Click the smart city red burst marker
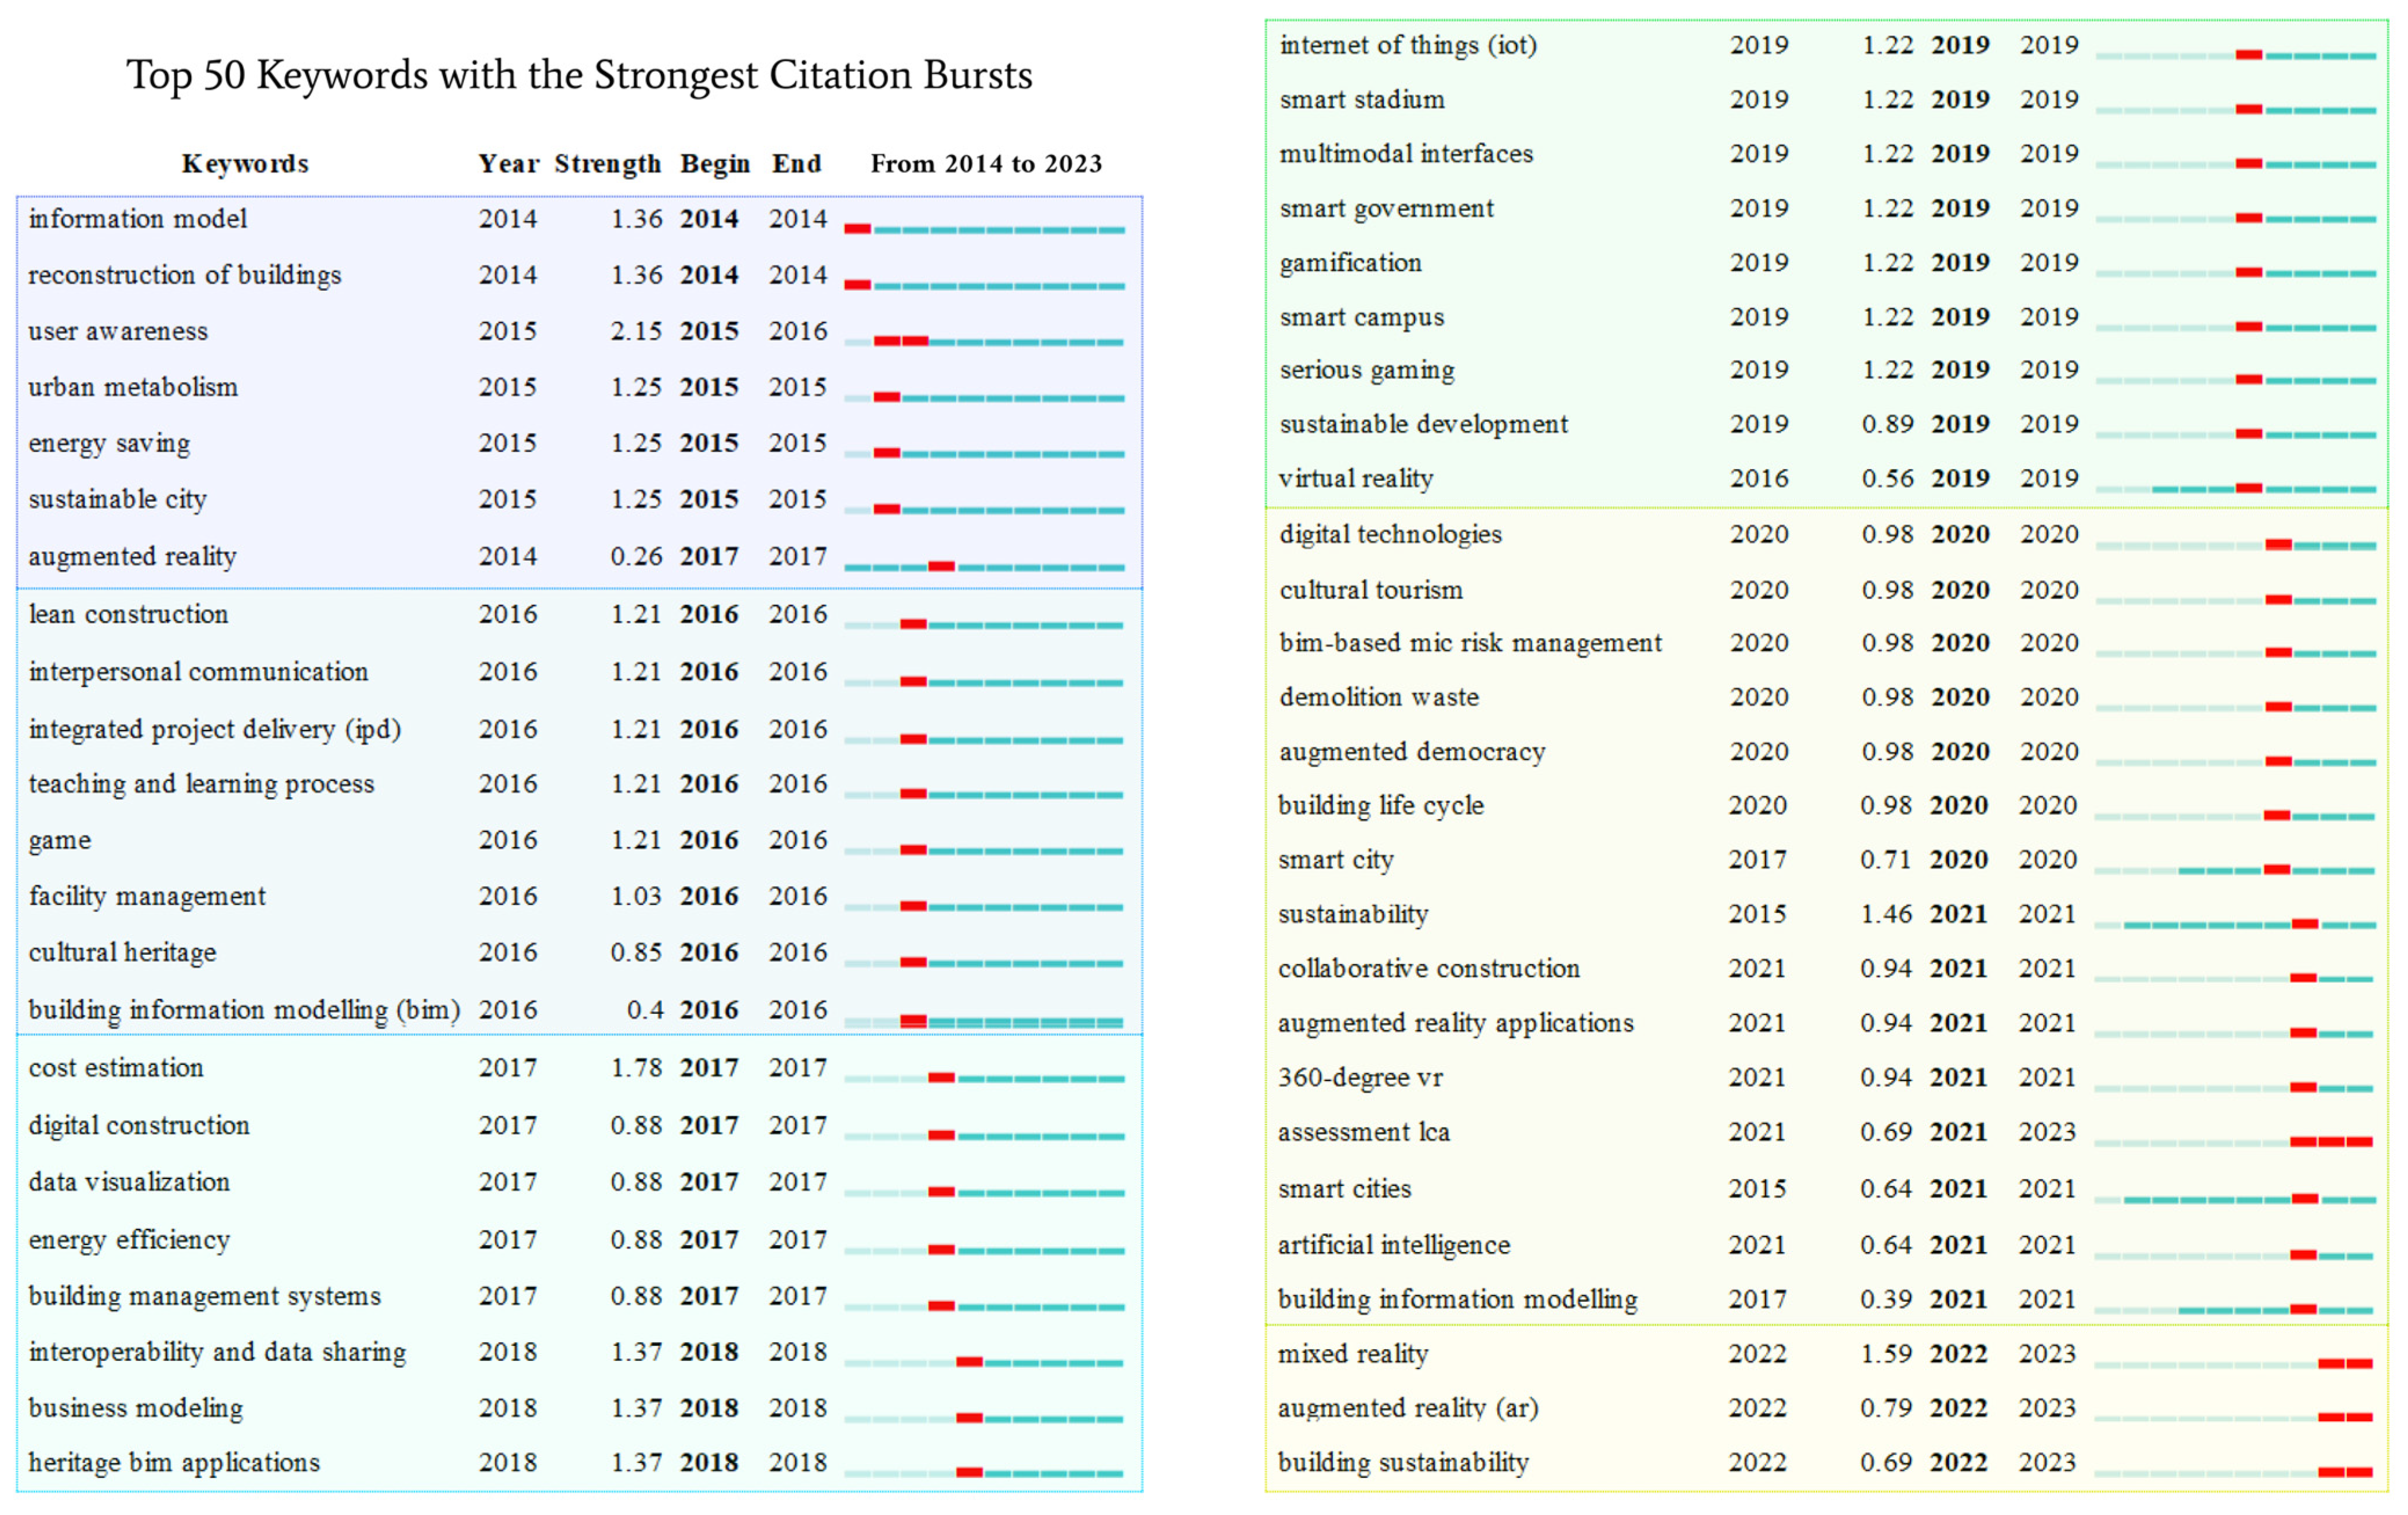 (x=2277, y=869)
